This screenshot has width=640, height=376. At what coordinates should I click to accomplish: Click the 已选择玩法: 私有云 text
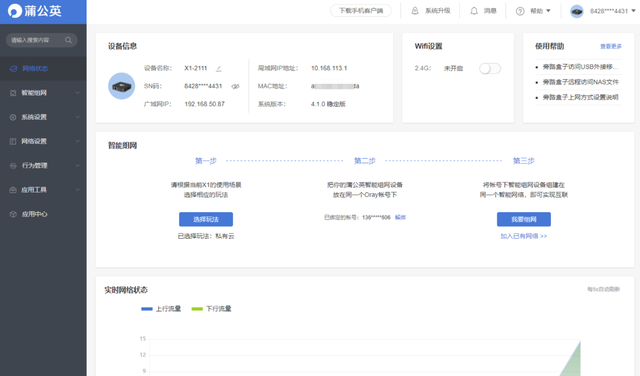pos(206,236)
